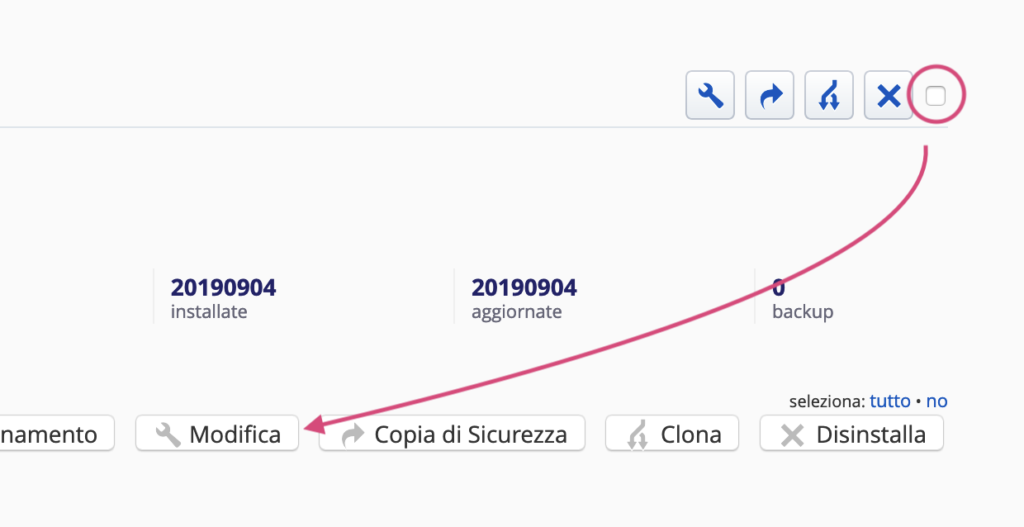Viewport: 1024px width, 527px height.
Task: Click the 20190904 installate version number
Action: click(x=223, y=288)
